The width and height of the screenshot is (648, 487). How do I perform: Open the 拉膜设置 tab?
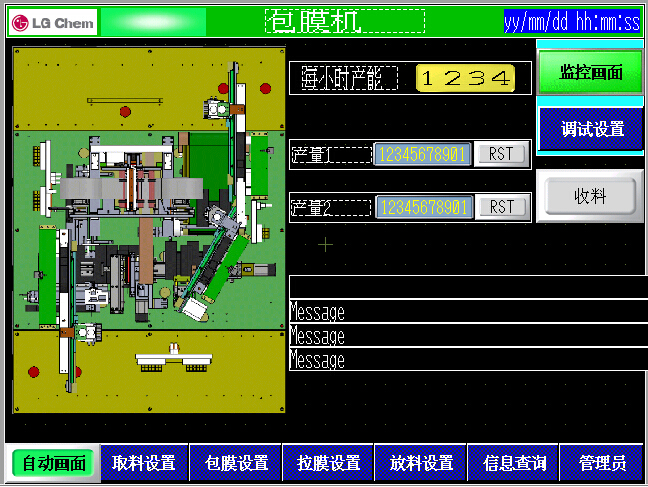(x=329, y=463)
